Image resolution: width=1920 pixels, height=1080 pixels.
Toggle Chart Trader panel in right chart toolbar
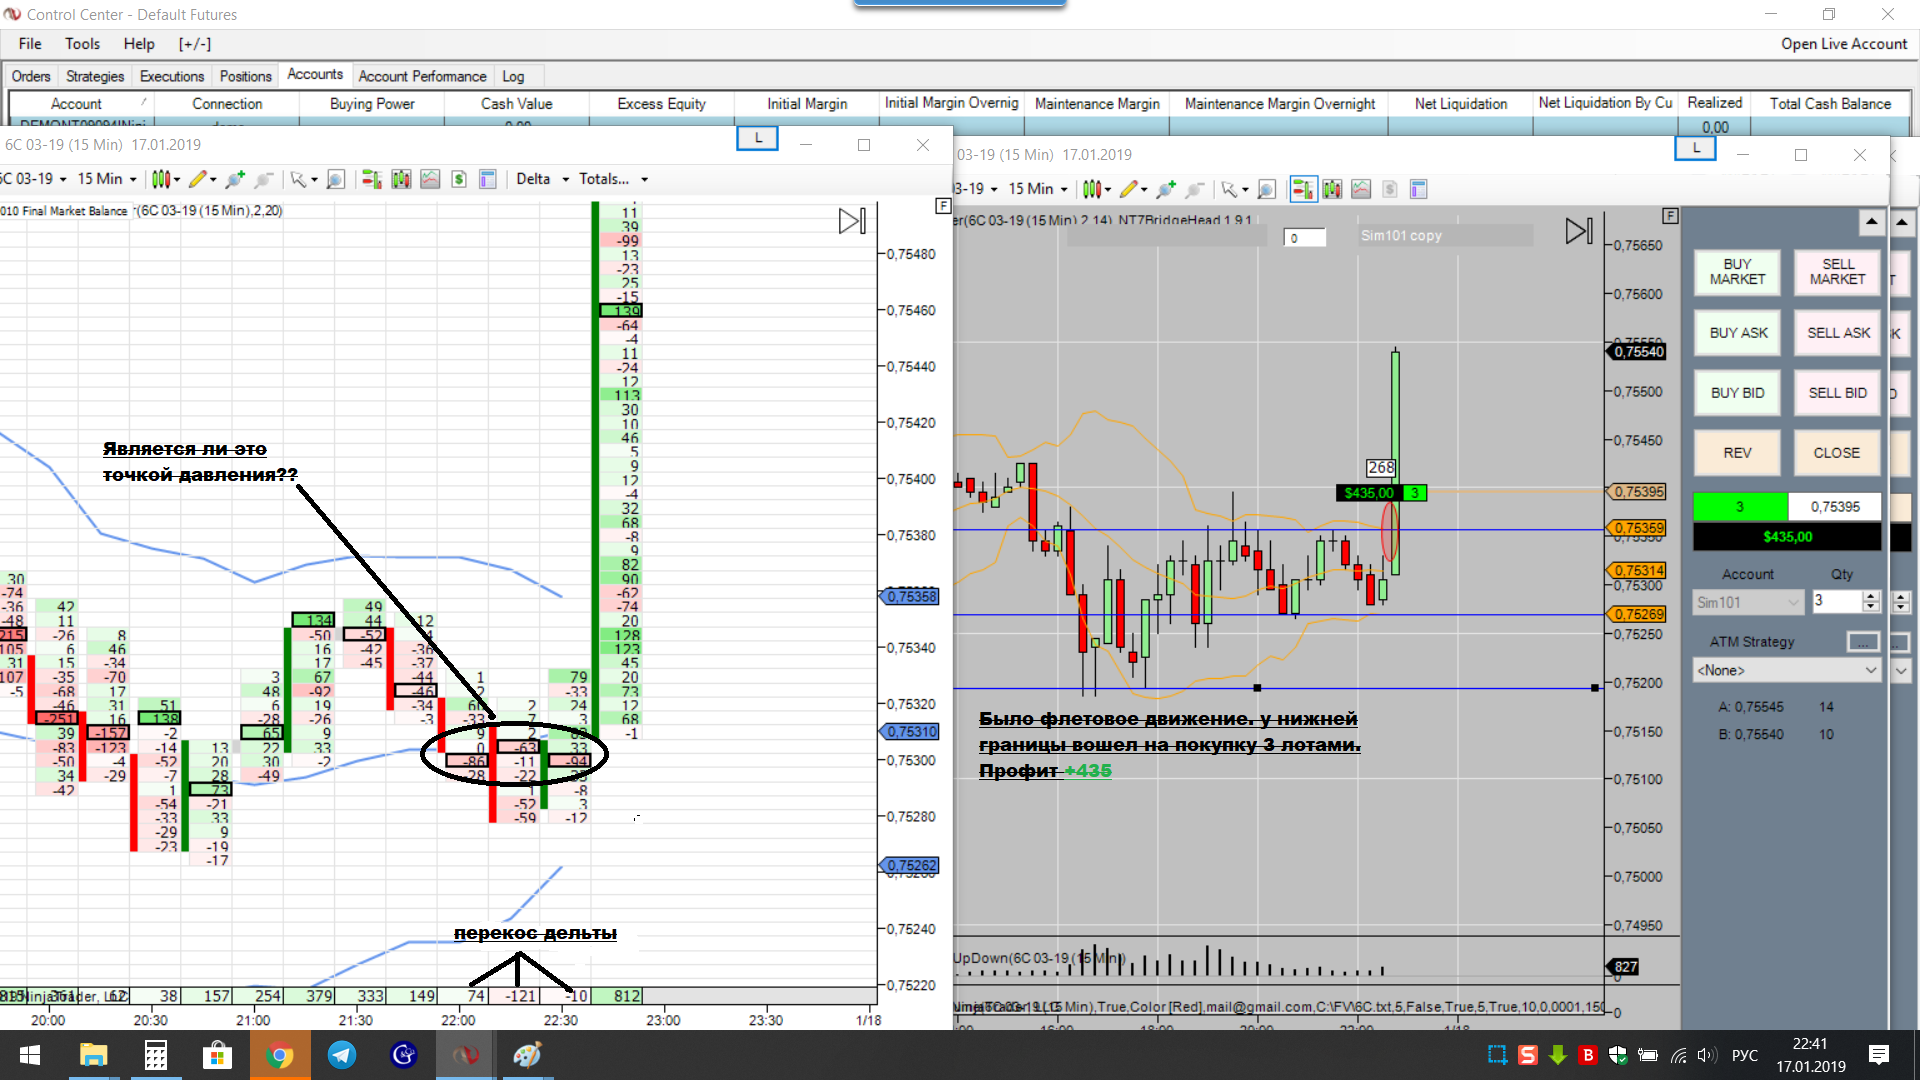coord(1302,189)
